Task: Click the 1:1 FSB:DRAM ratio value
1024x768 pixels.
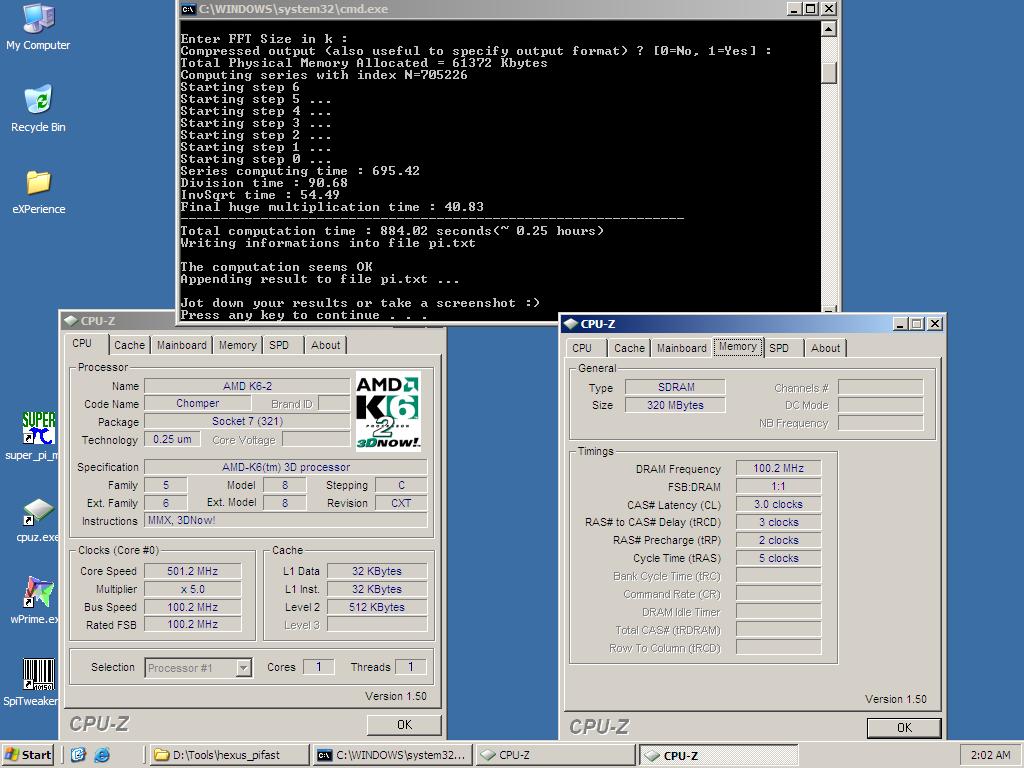Action: (778, 487)
